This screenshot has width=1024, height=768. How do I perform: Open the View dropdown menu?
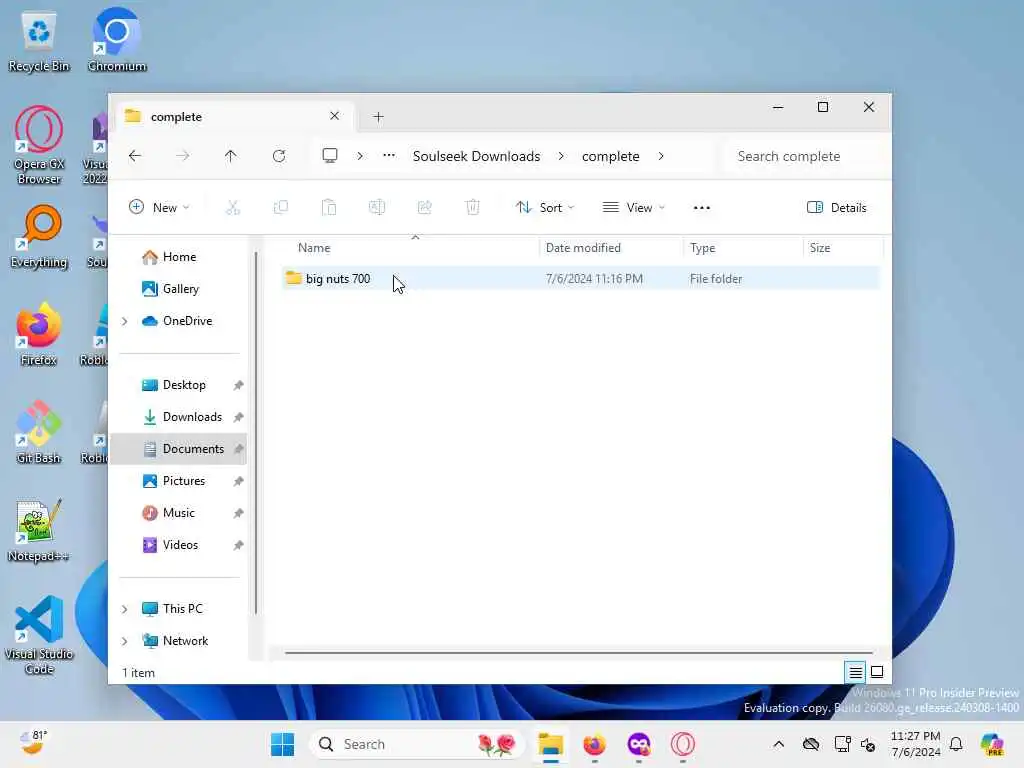pos(633,208)
